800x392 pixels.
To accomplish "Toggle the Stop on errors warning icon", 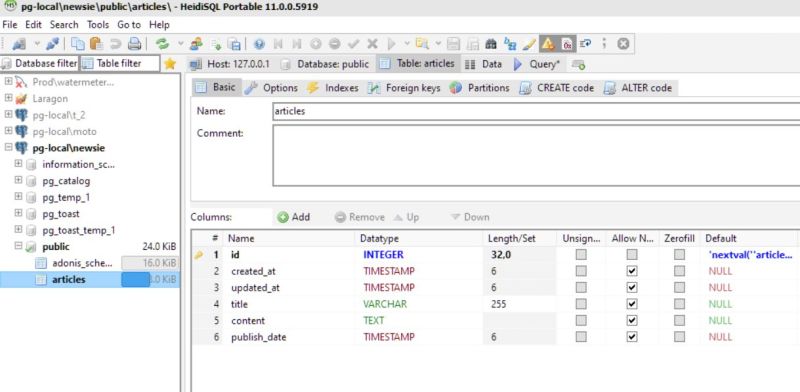I will [548, 44].
